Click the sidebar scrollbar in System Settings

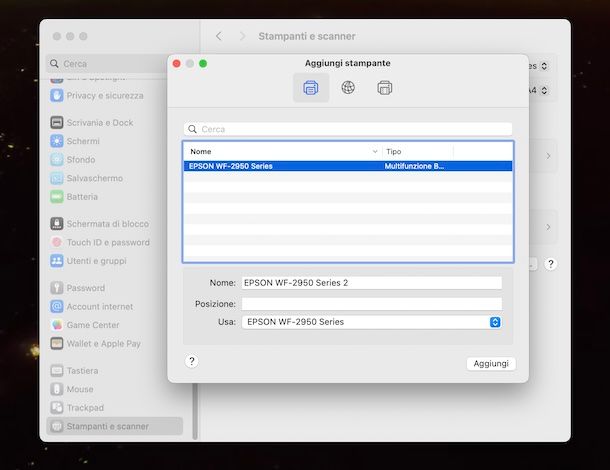[x=195, y=411]
